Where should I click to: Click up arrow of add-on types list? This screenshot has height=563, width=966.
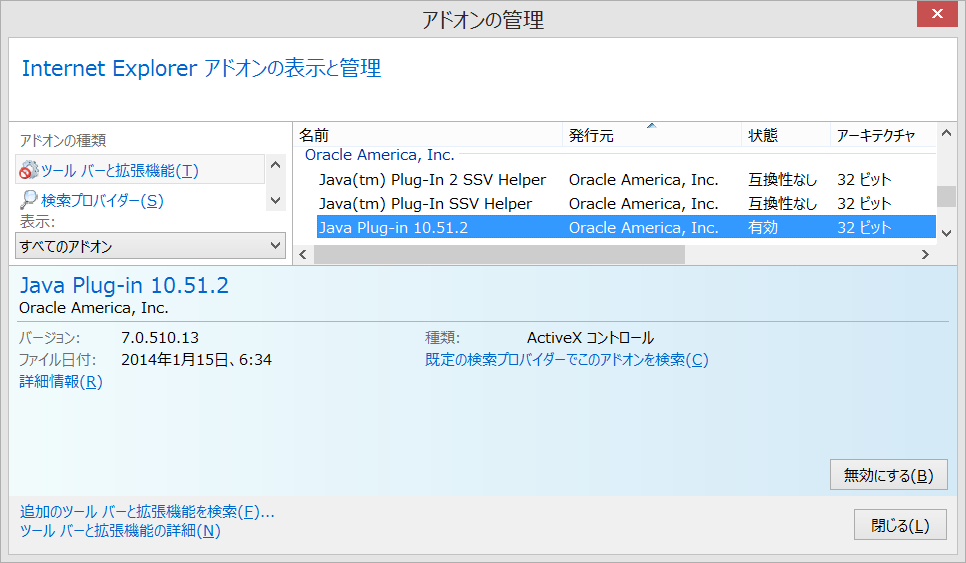point(275,165)
